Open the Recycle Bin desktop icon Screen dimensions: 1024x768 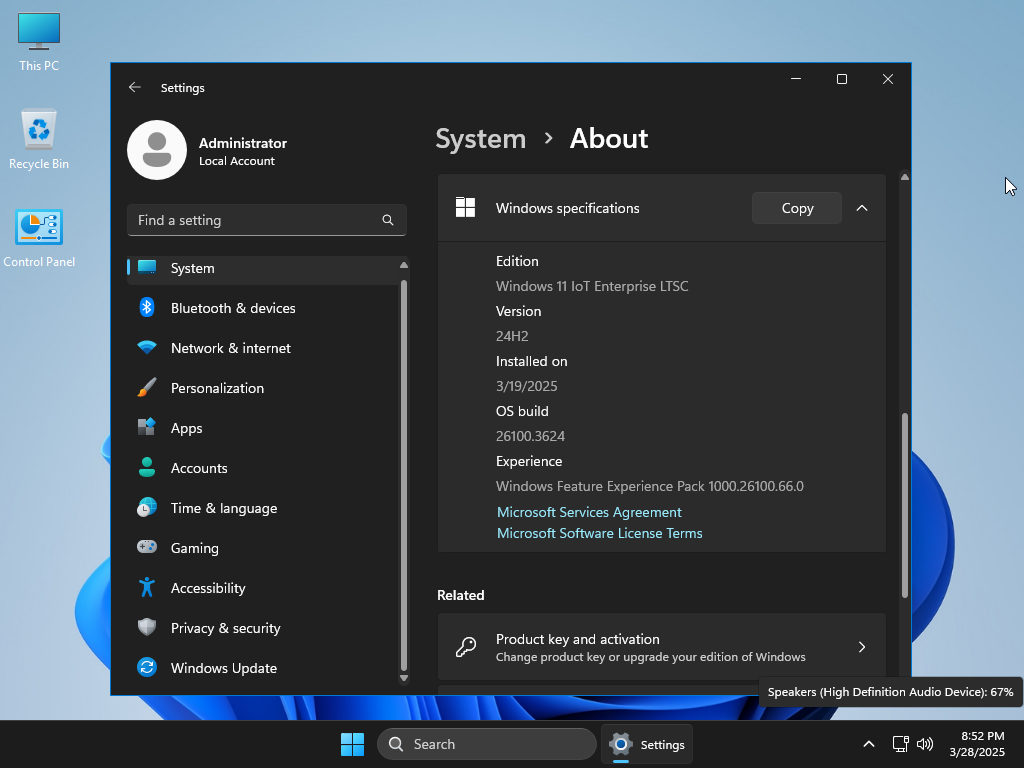(39, 138)
